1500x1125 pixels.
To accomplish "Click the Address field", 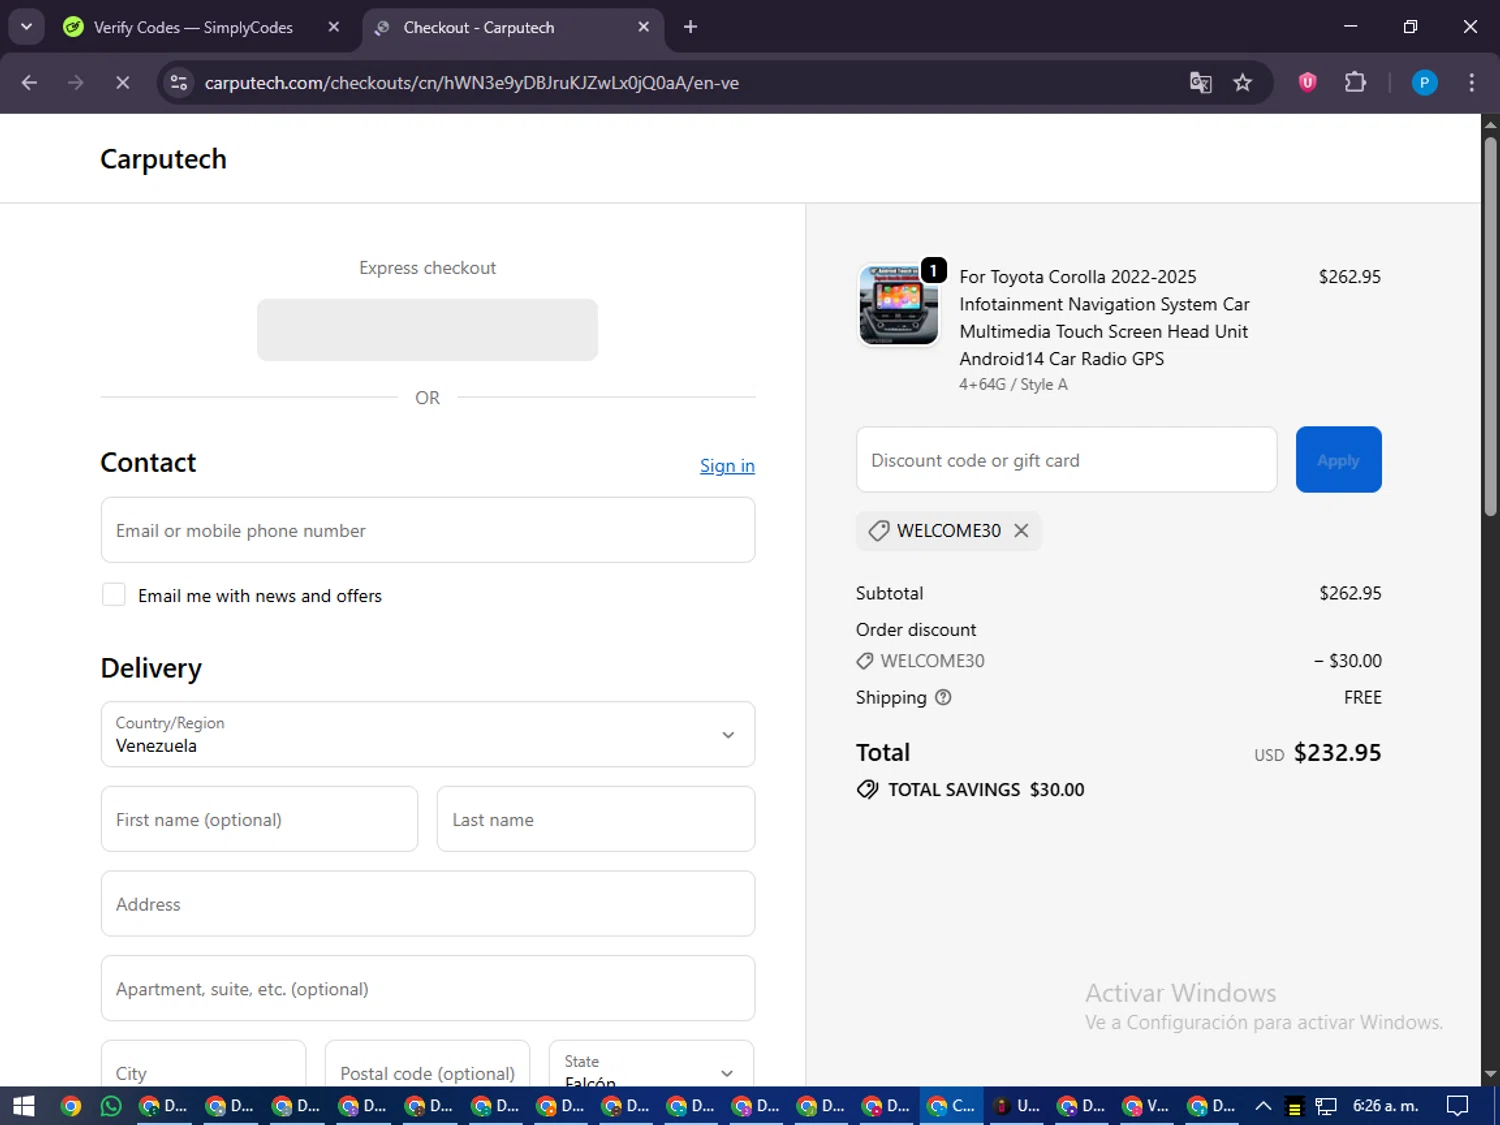I will click(428, 904).
